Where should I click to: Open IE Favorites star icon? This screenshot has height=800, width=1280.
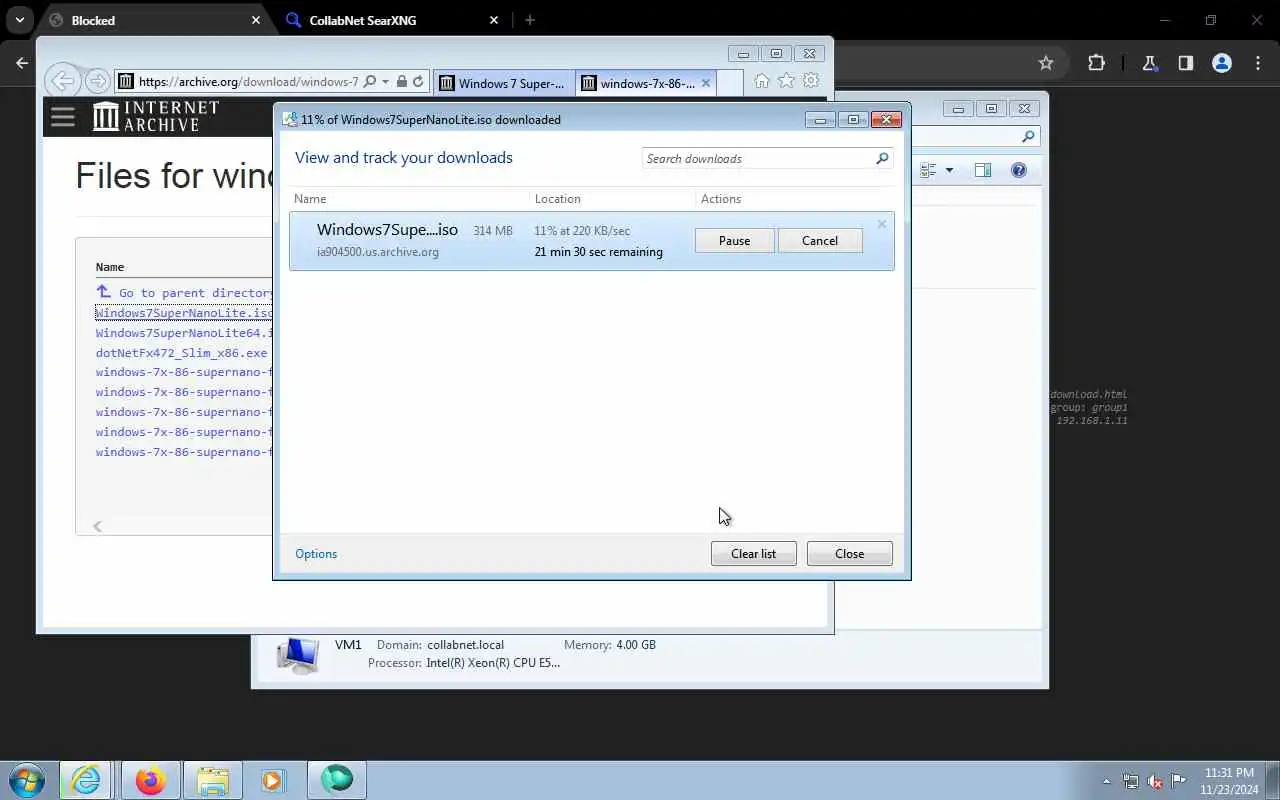point(786,81)
